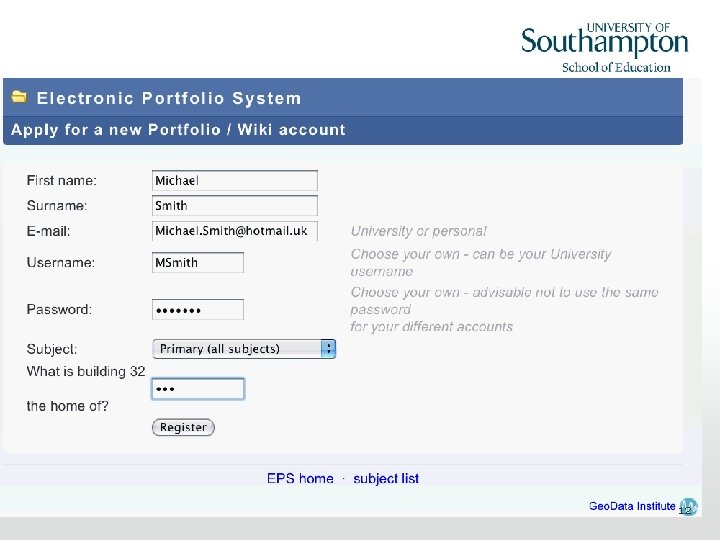Click the Password input field
Screen dimensions: 720x540
pyautogui.click(x=198, y=309)
